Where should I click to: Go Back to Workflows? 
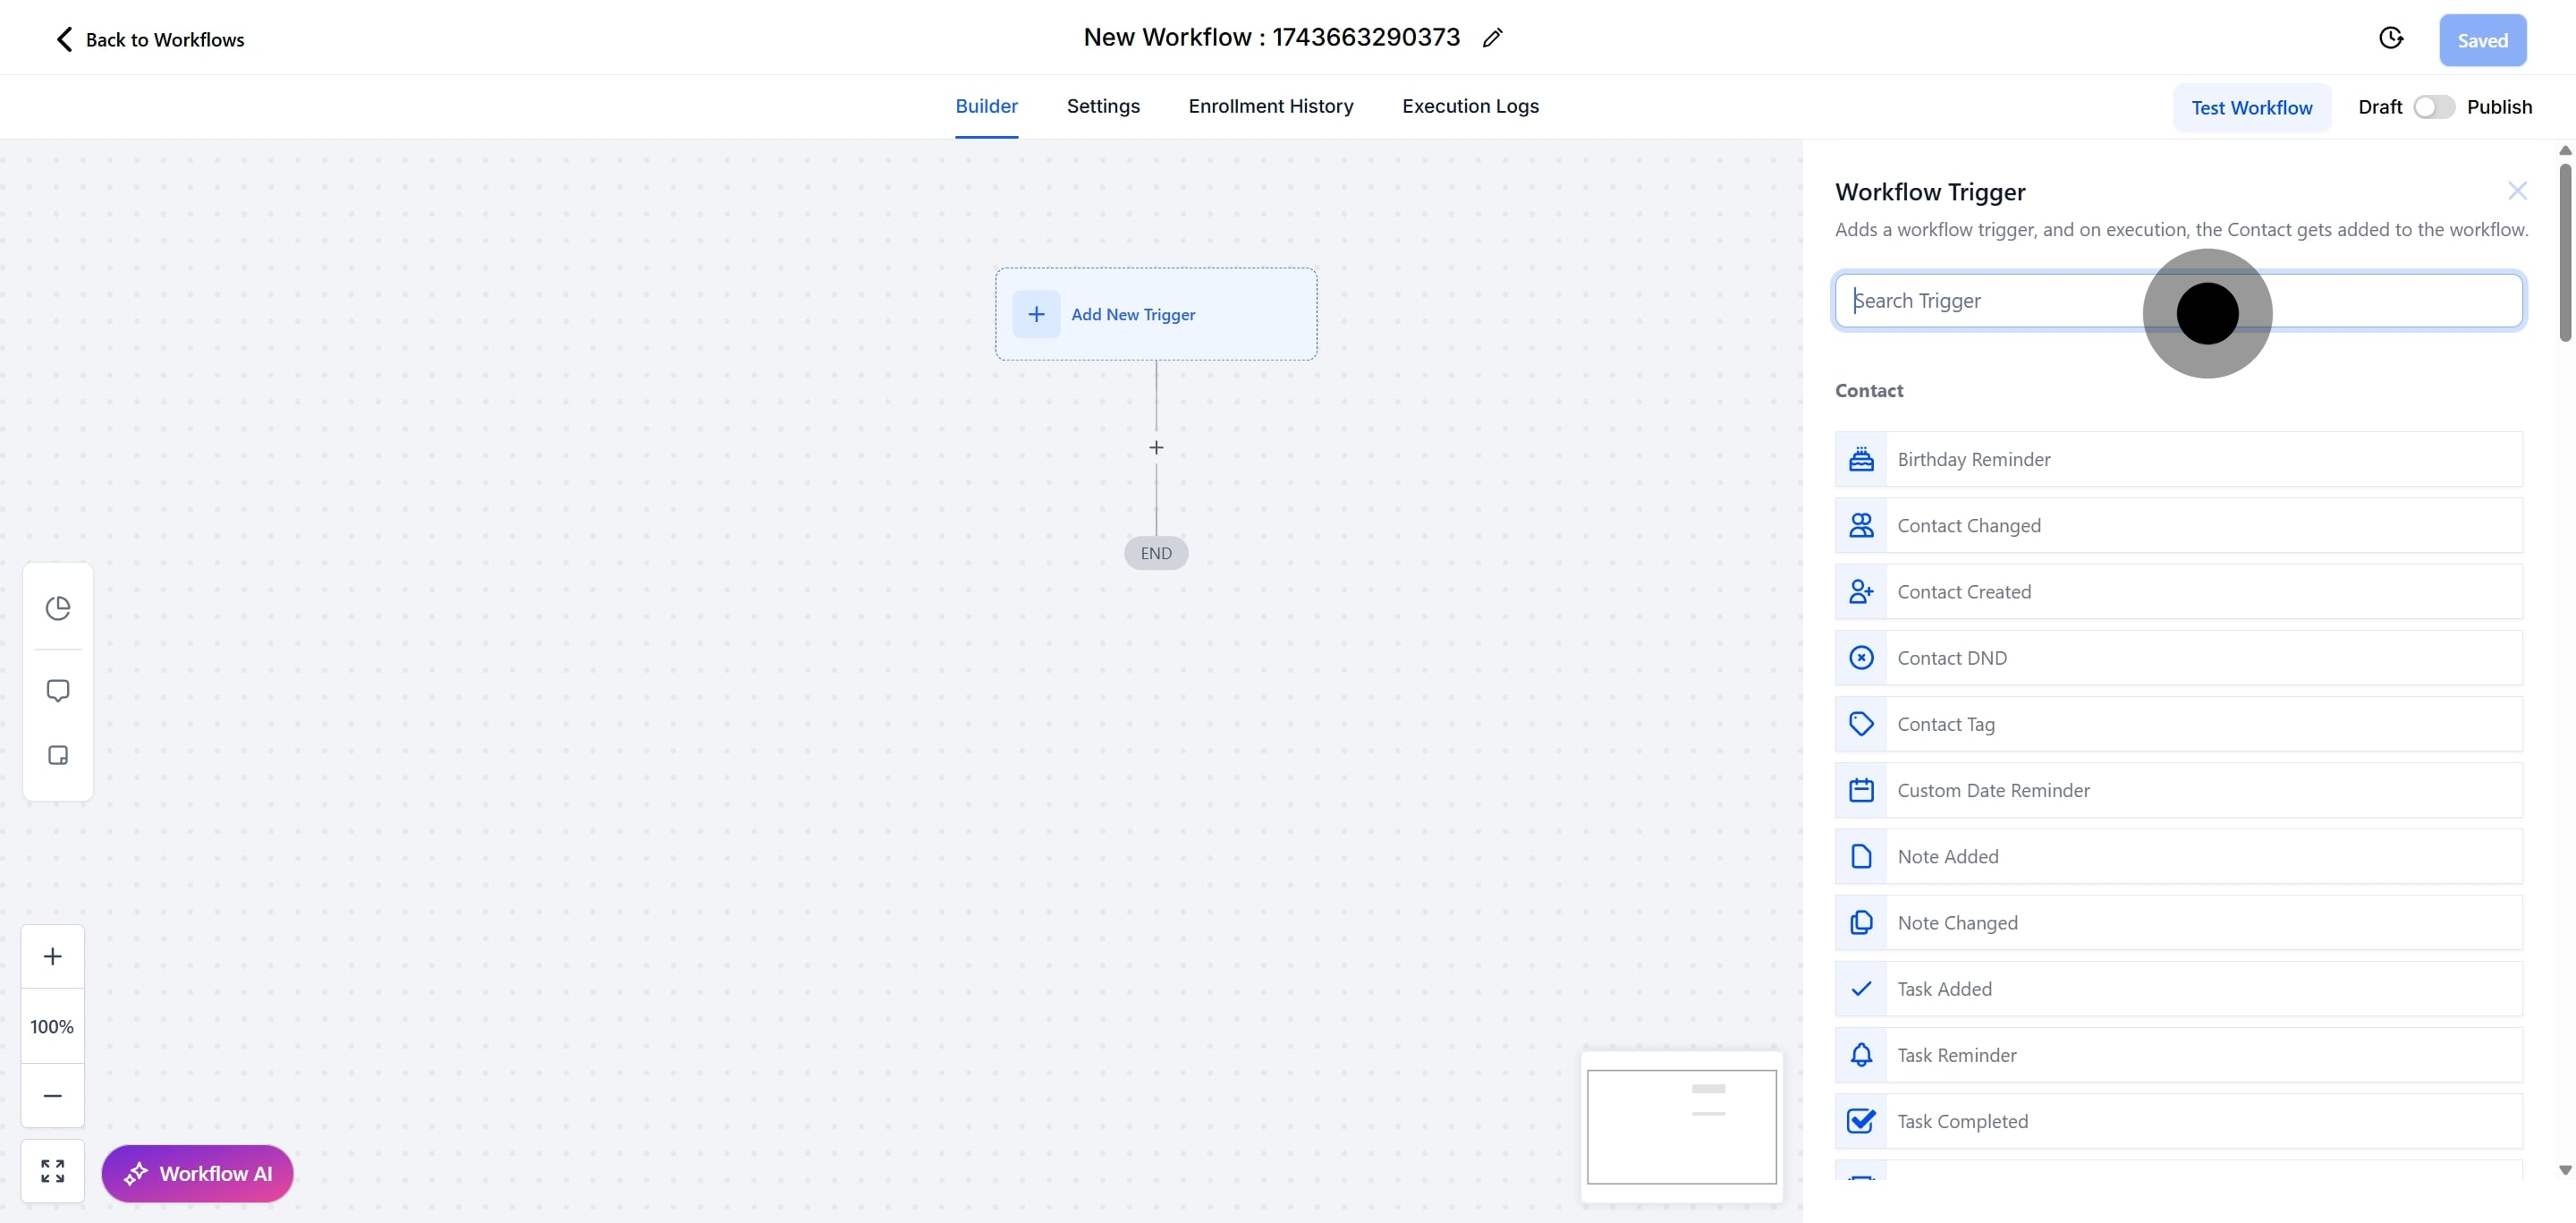tap(150, 40)
